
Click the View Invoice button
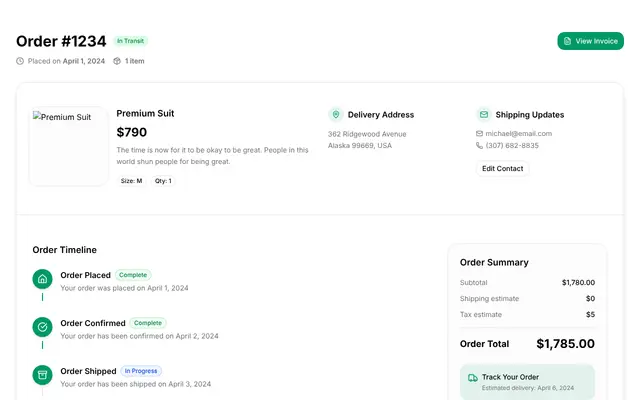click(590, 41)
